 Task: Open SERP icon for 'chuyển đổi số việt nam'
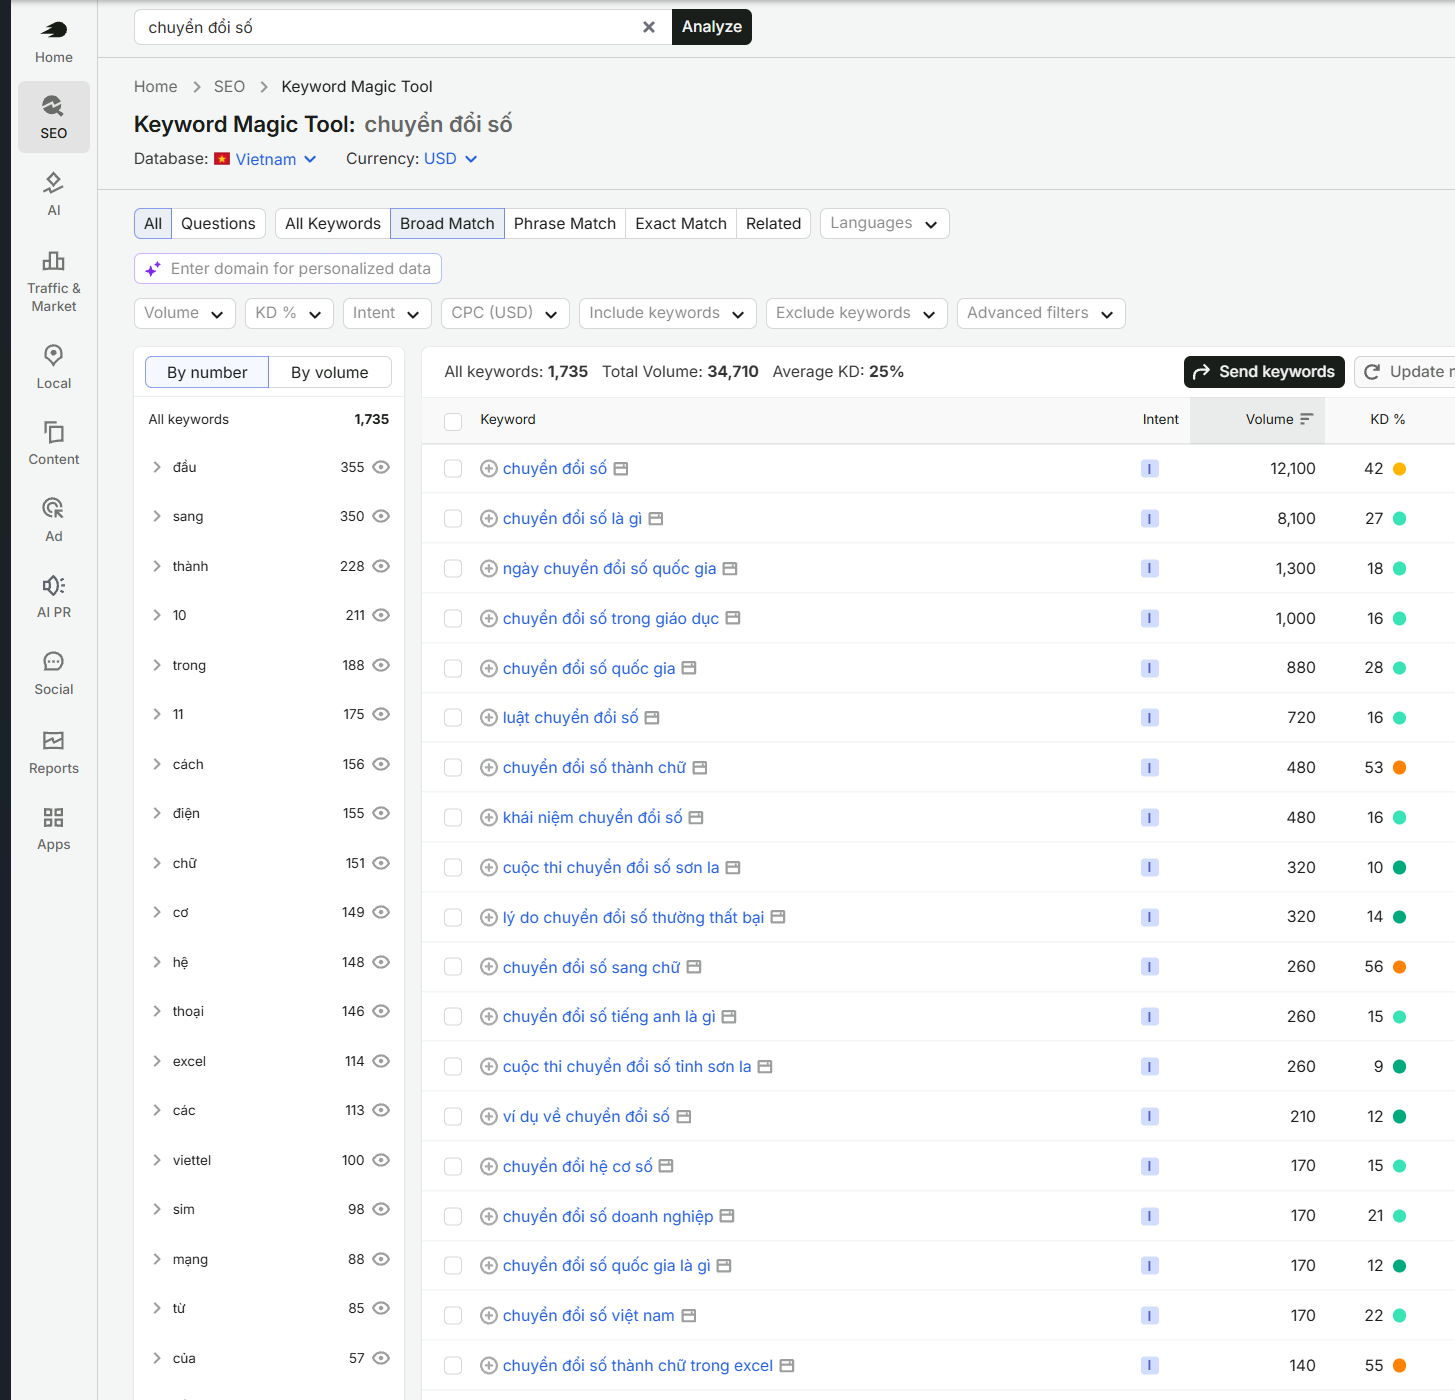pos(689,1315)
